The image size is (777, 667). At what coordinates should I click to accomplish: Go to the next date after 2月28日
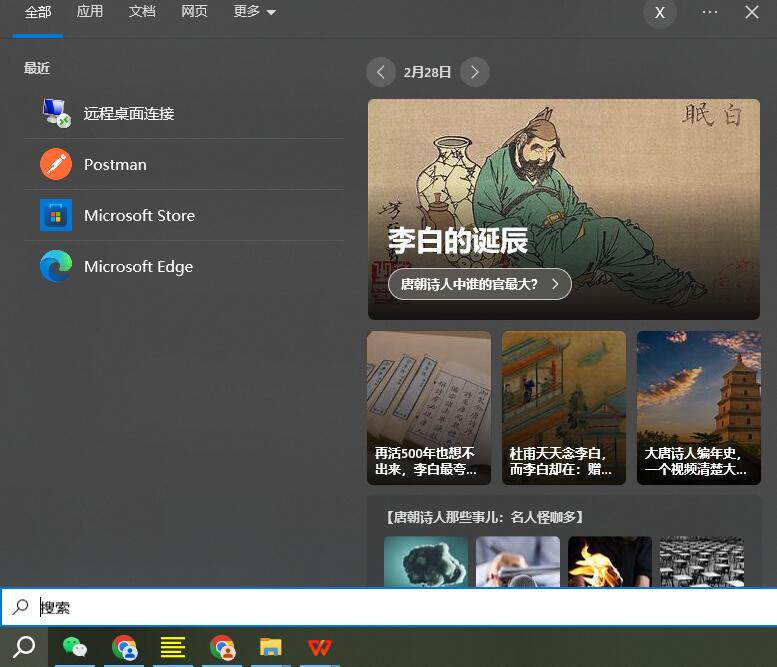click(x=475, y=72)
